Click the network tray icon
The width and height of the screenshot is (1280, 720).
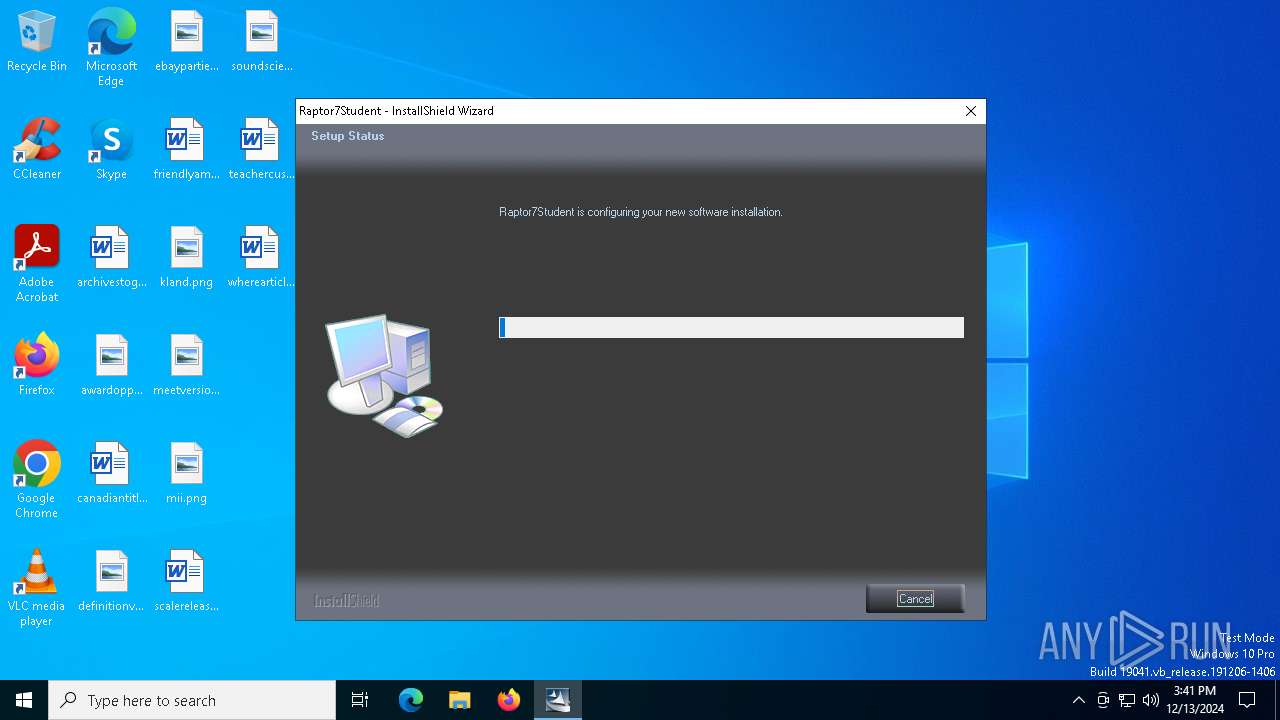coord(1127,700)
